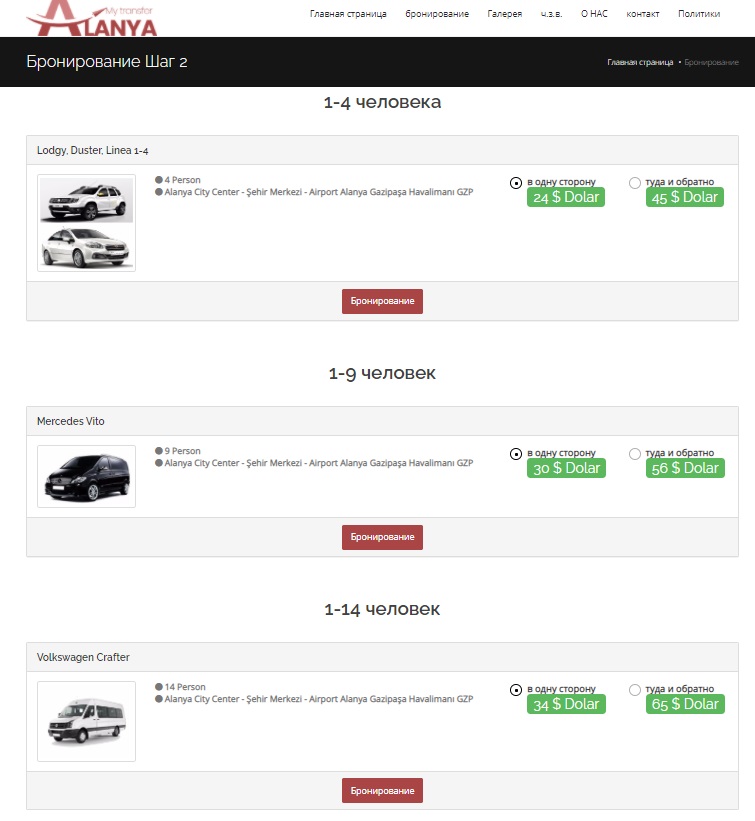Click Главная страница breadcrumb link
Screen dimensions: 755x821
point(639,63)
